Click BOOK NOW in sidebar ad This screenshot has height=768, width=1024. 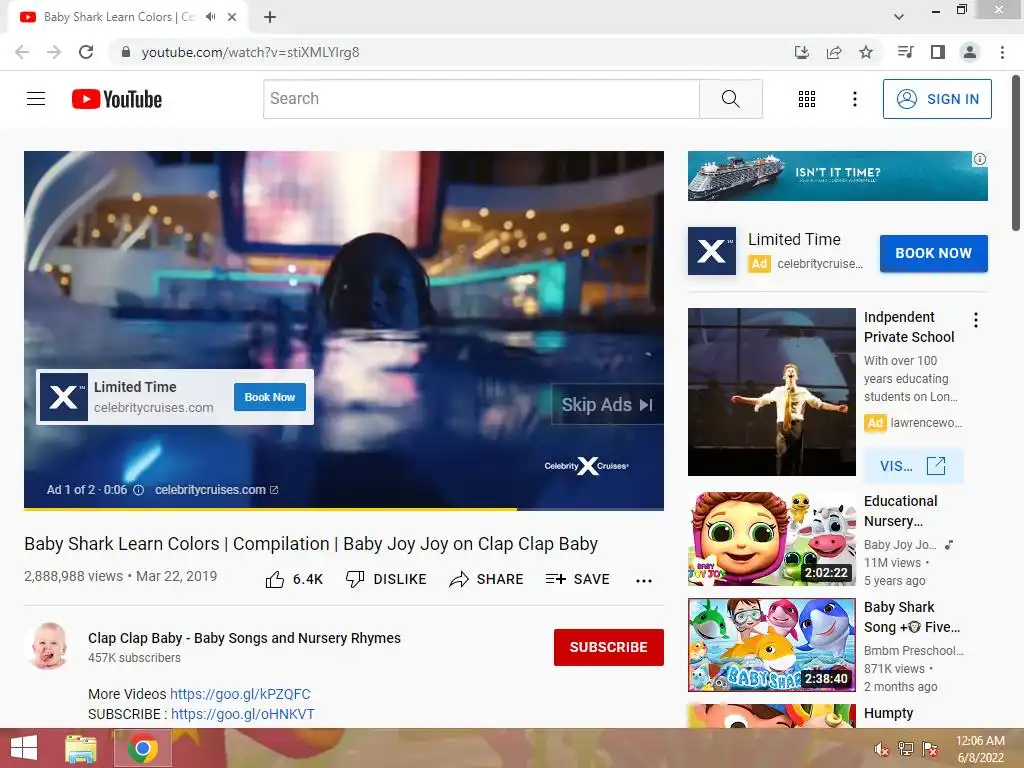click(x=933, y=253)
